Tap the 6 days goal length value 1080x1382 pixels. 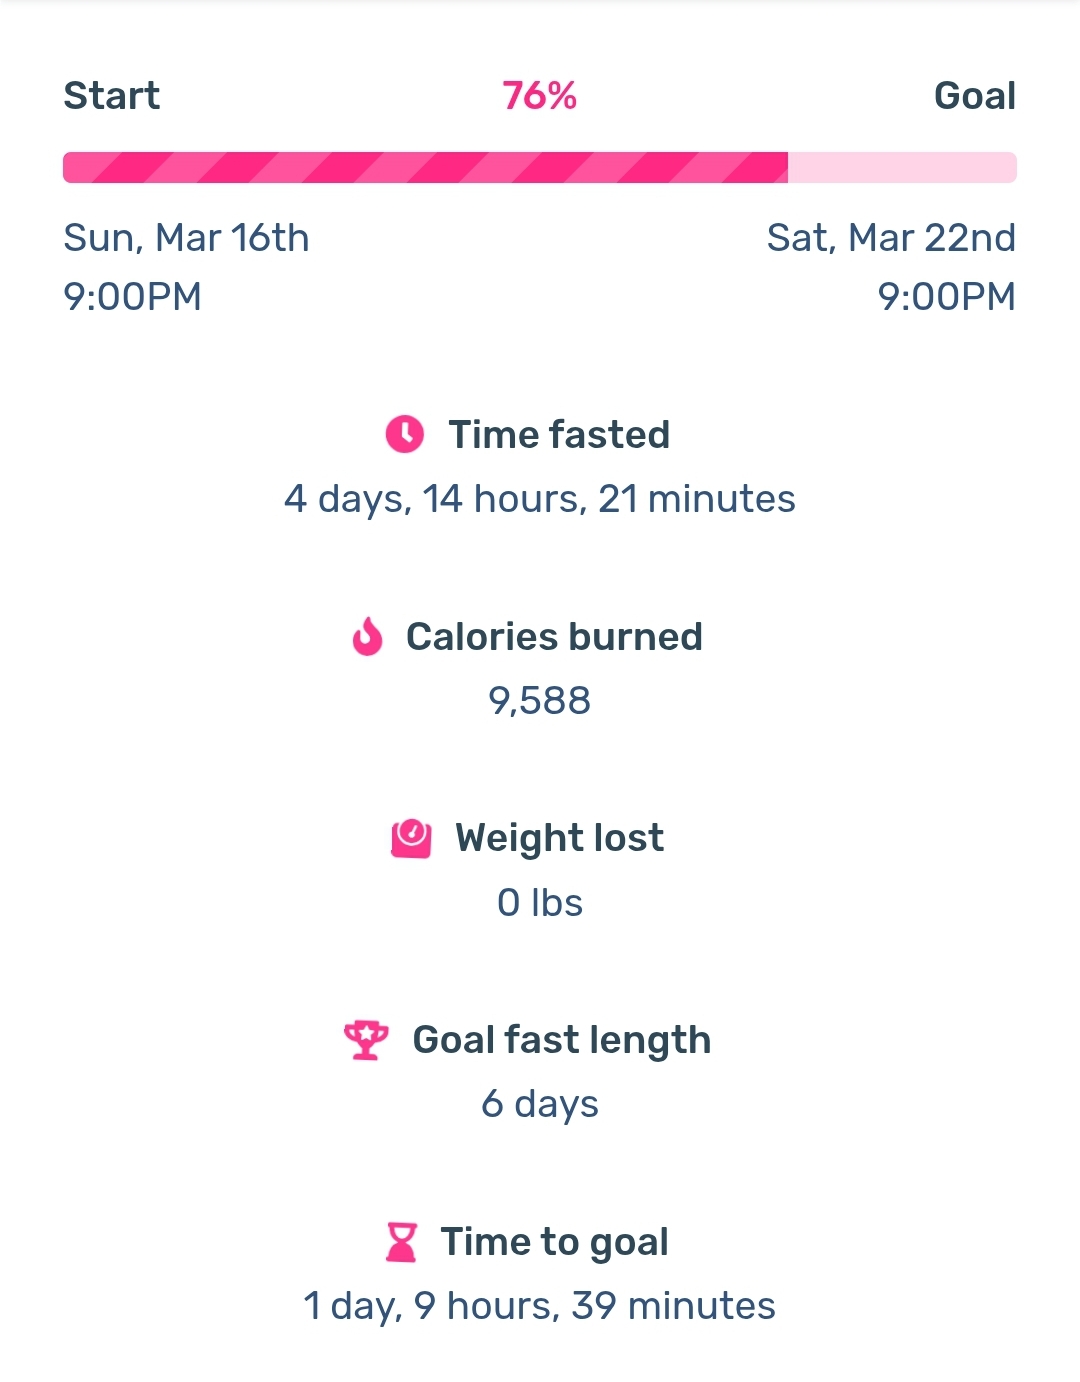tap(540, 1104)
